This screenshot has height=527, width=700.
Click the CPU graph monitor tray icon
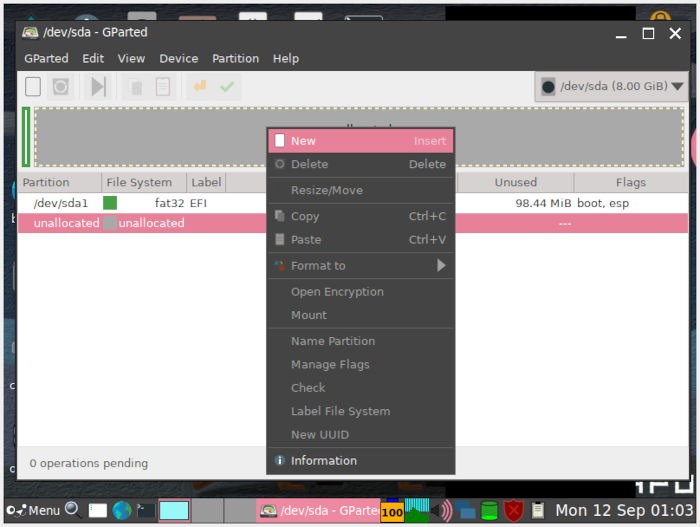pos(417,510)
